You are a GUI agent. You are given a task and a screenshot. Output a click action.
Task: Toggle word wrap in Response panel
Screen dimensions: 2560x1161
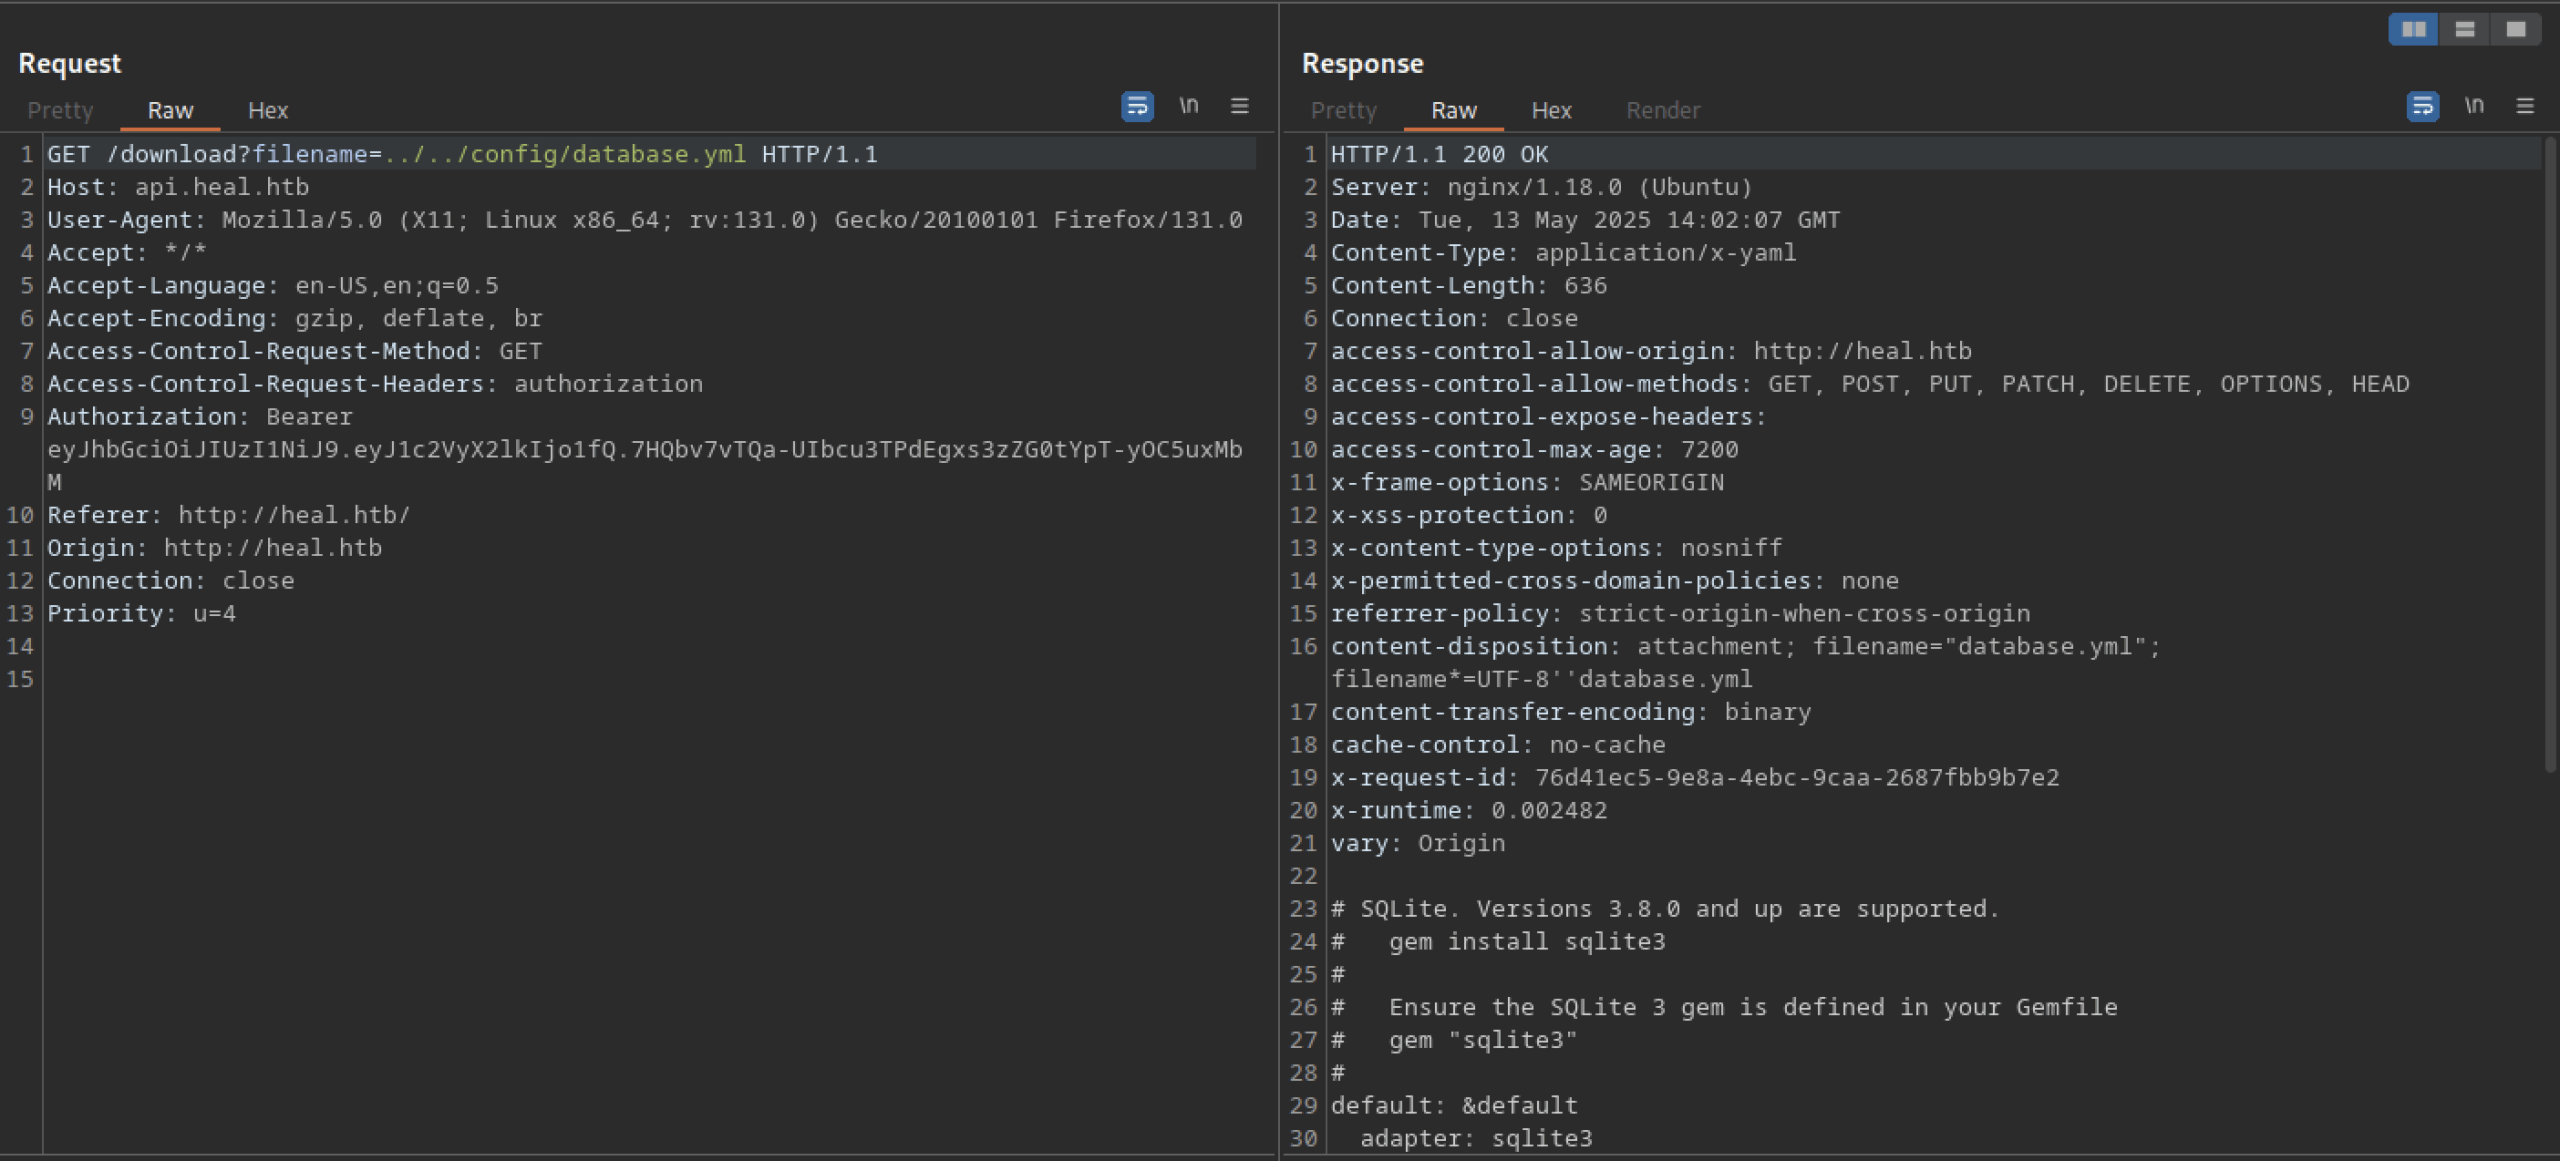2422,106
